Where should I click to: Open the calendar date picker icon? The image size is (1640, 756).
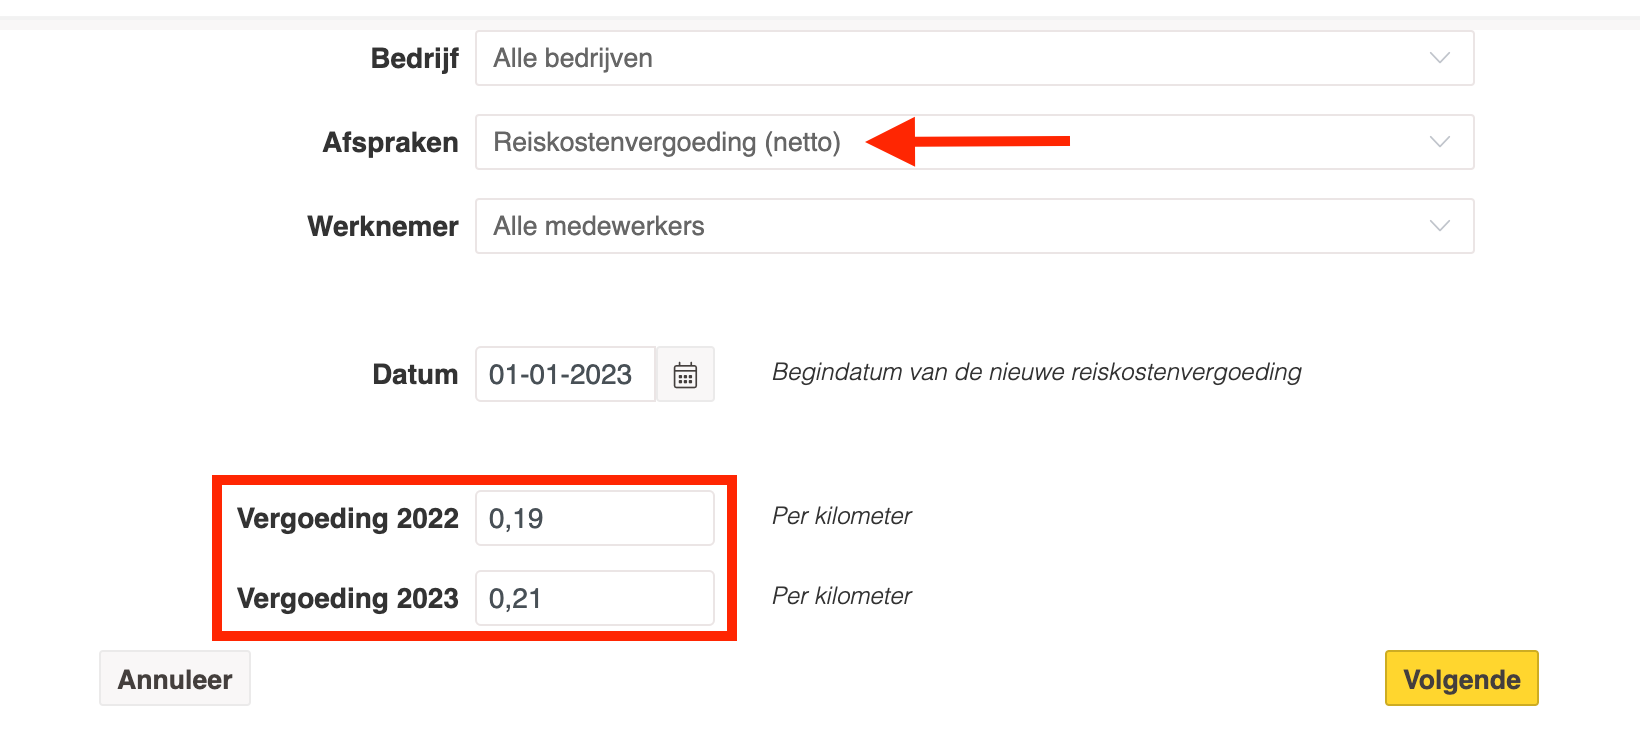point(685,375)
